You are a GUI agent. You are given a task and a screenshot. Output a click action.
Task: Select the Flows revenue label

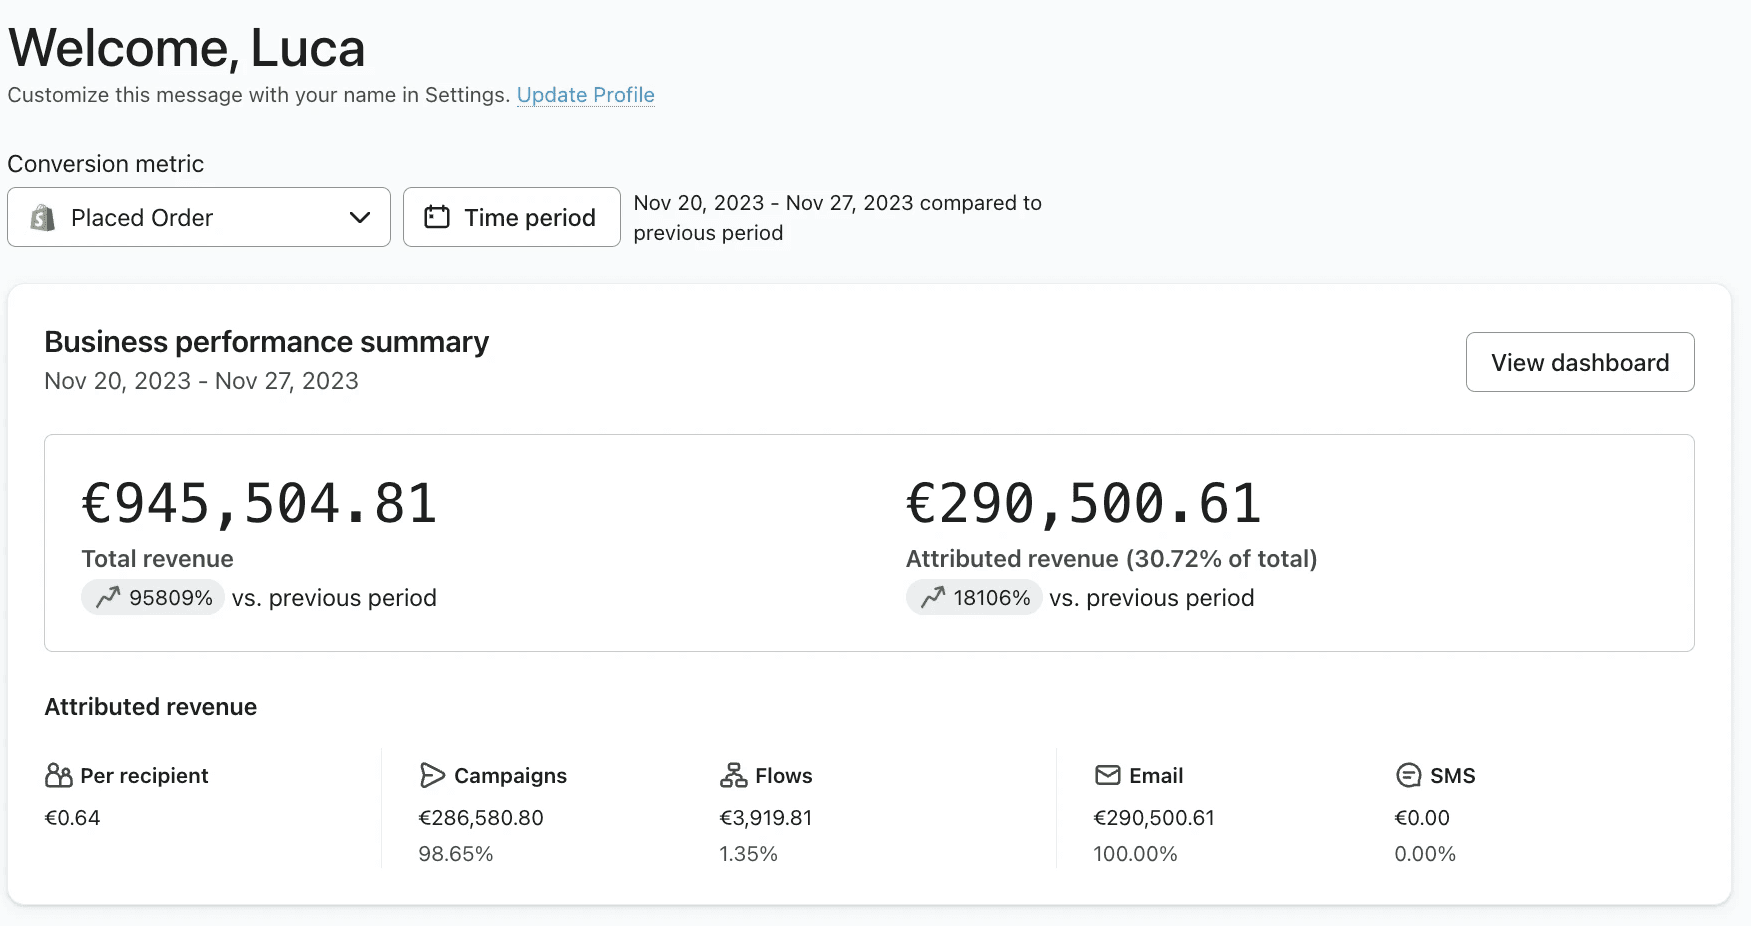[x=784, y=775]
